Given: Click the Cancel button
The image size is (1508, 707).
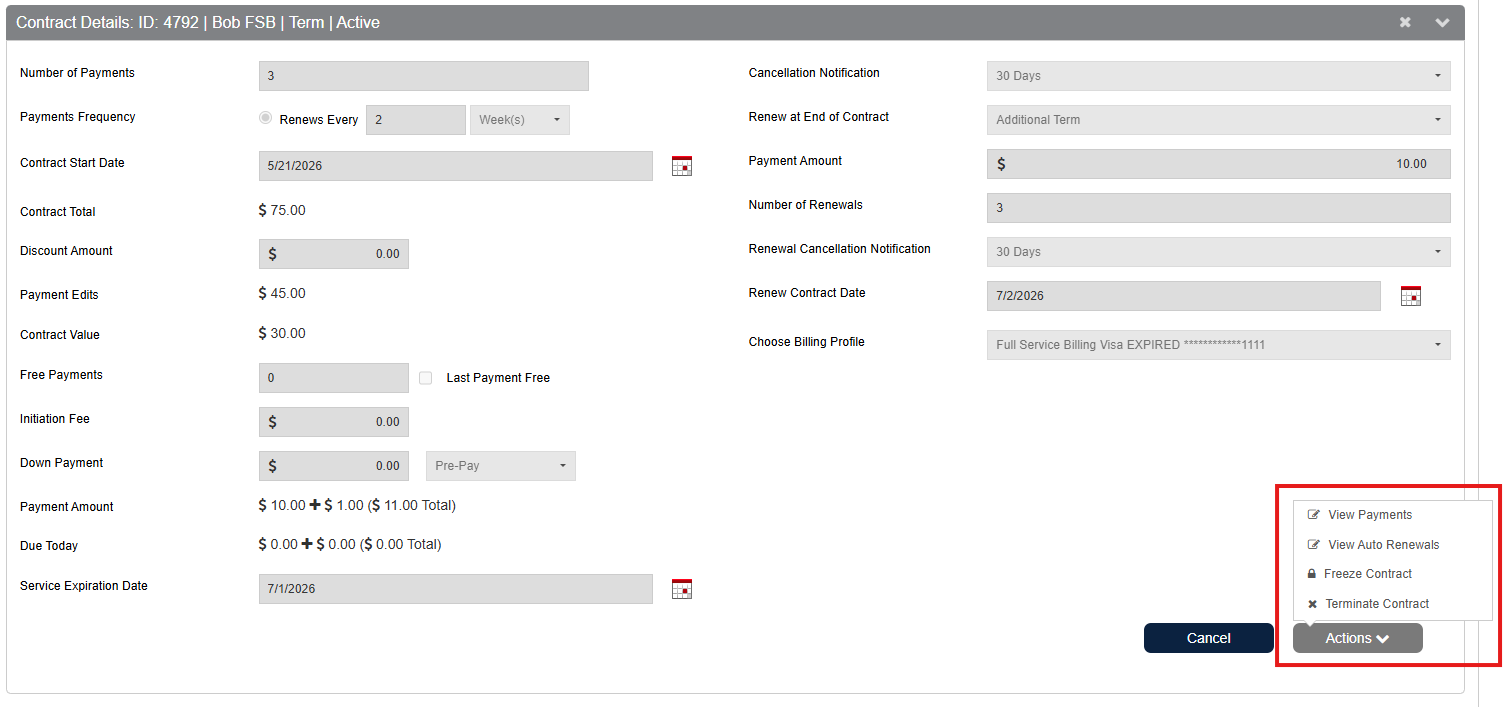Looking at the screenshot, I should [1208, 638].
